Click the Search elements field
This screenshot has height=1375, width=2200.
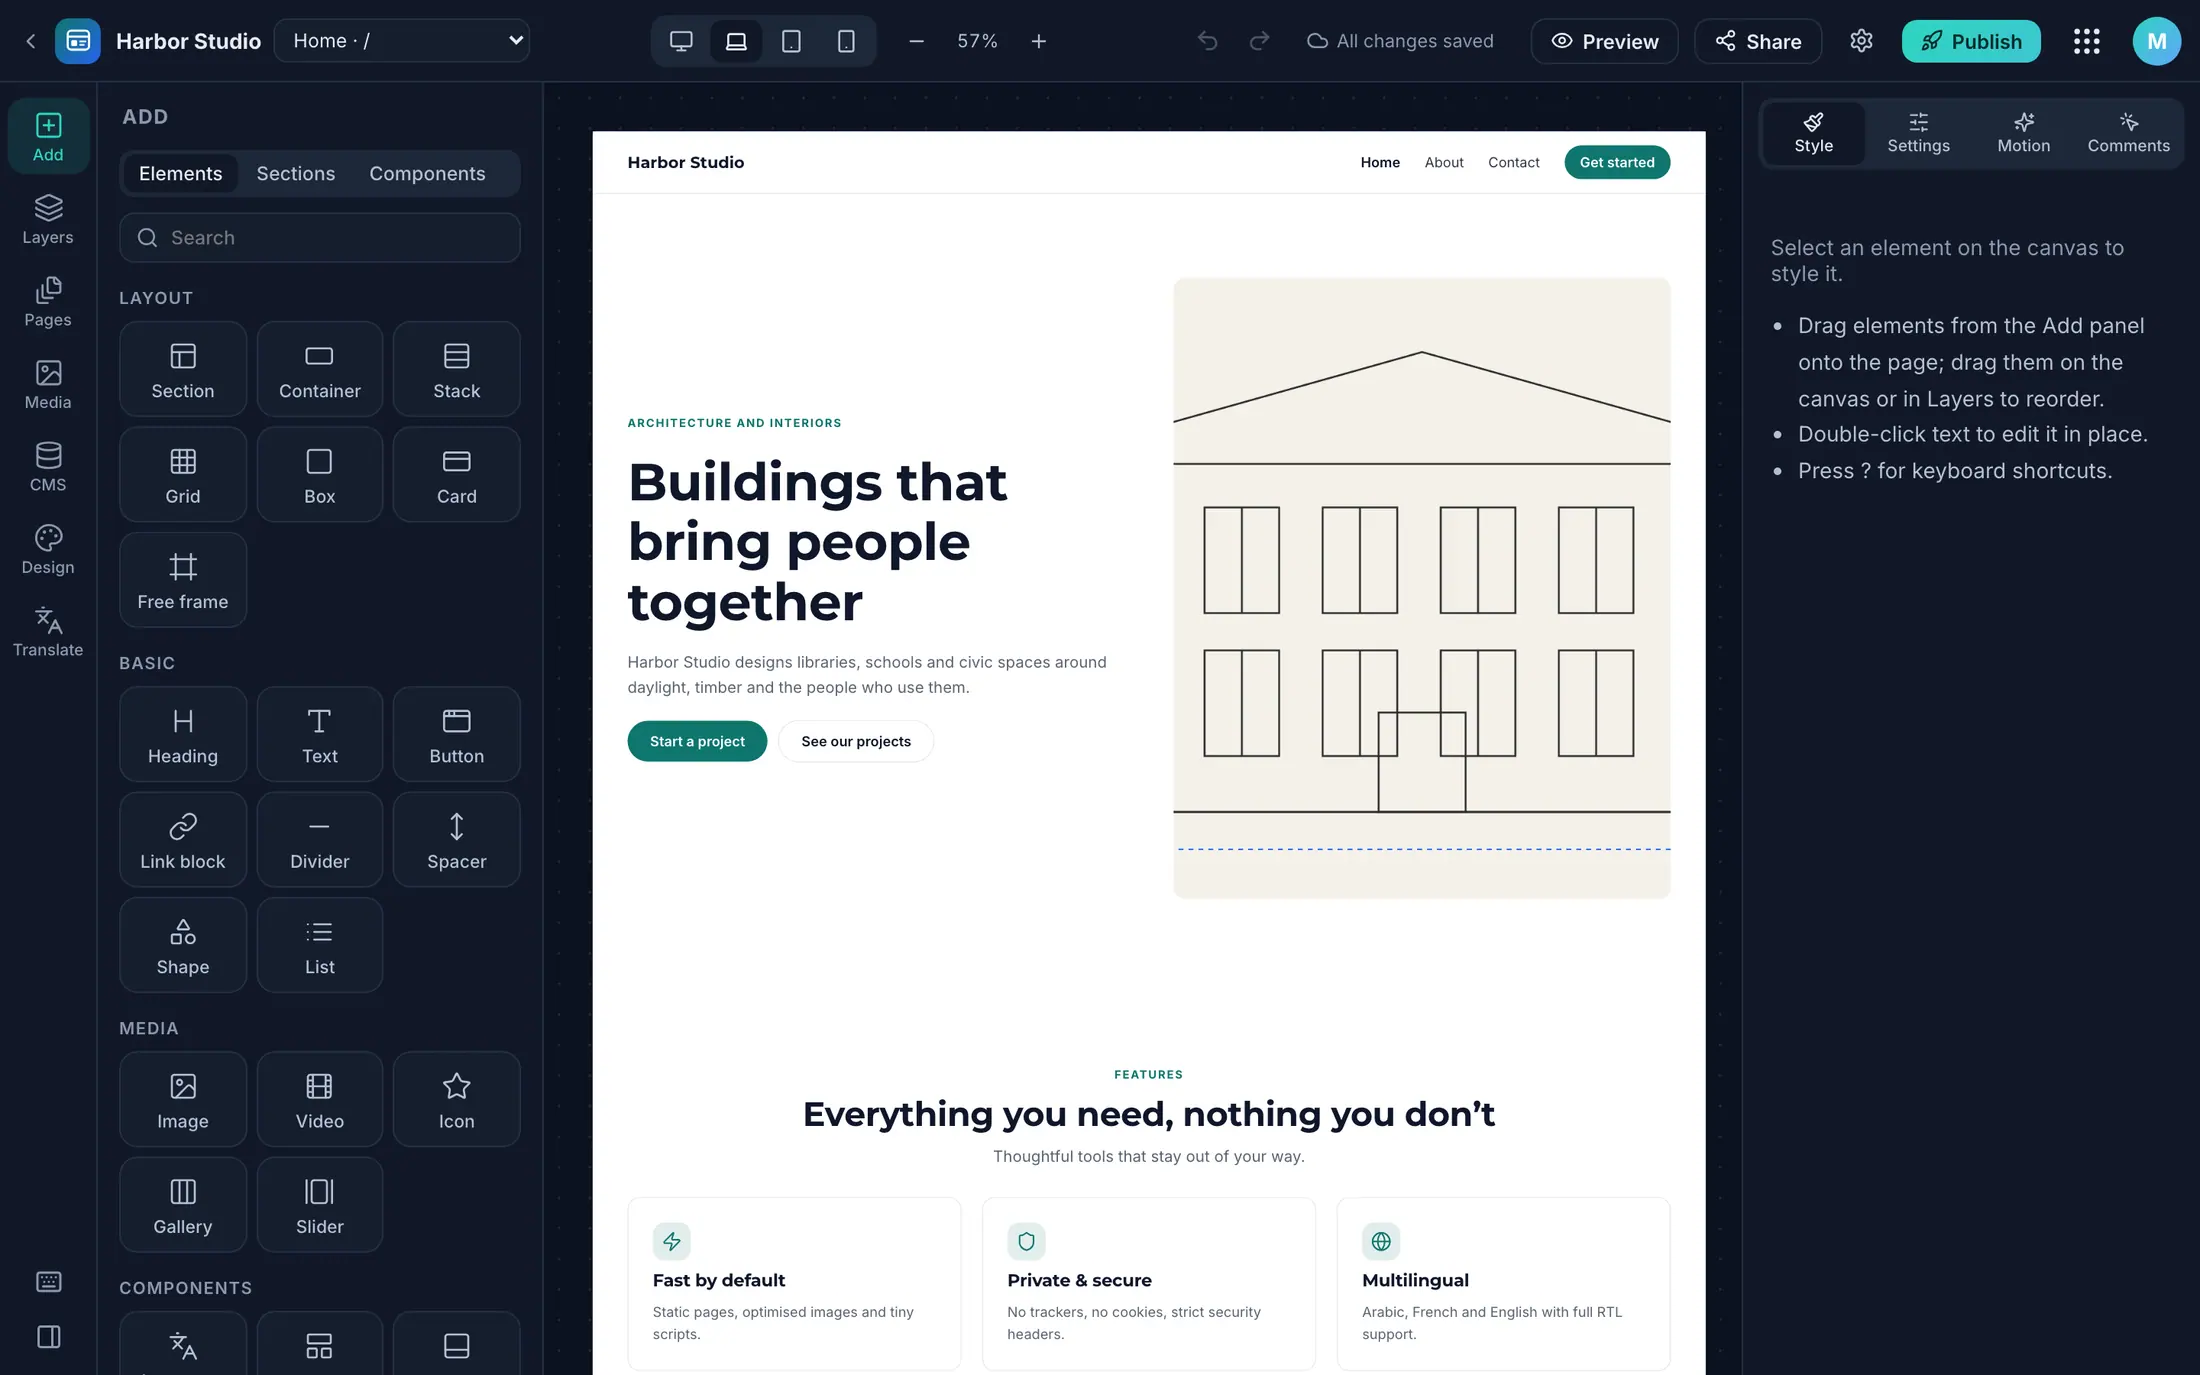pyautogui.click(x=320, y=238)
